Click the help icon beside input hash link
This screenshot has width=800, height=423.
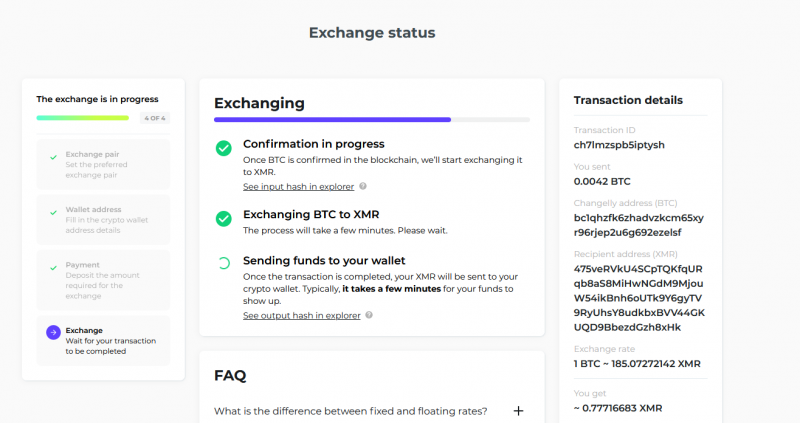[363, 186]
